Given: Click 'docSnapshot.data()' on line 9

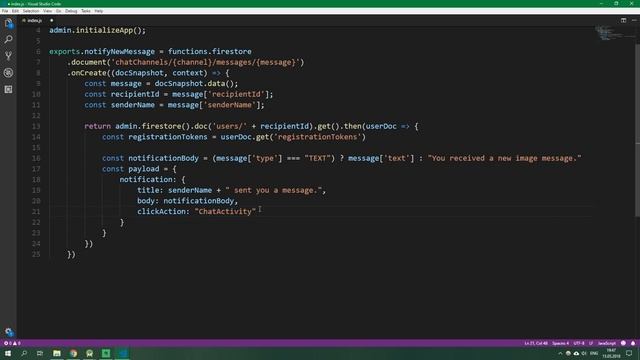Looking at the screenshot, I should pos(194,84).
